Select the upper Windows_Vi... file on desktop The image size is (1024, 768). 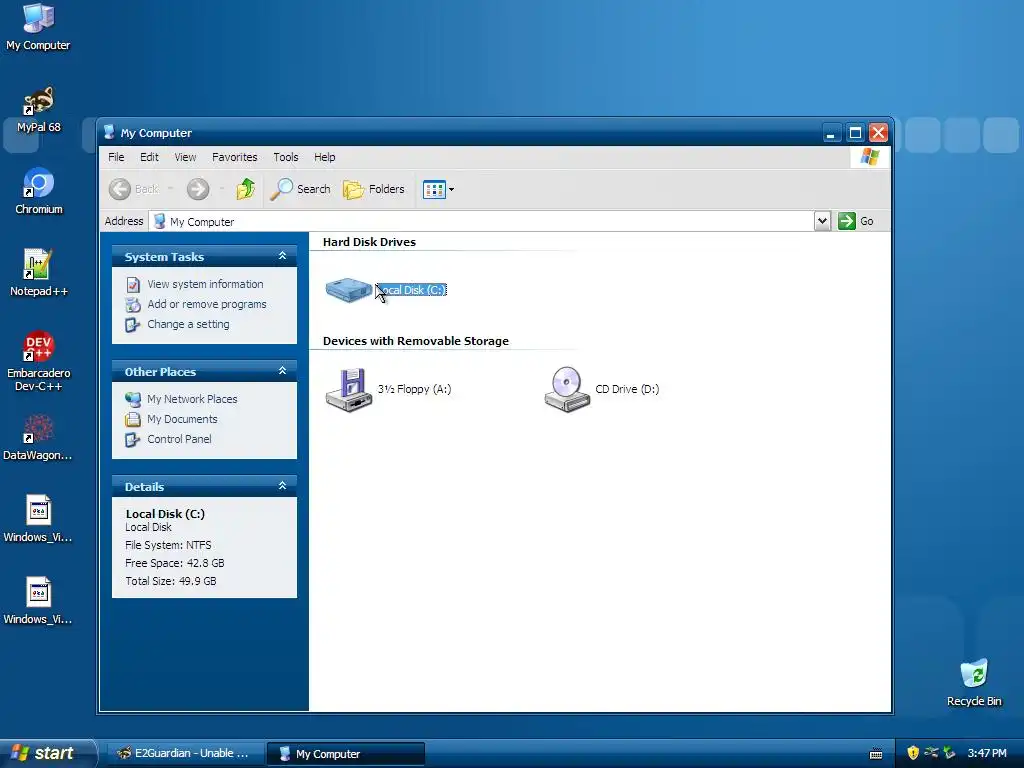[38, 519]
